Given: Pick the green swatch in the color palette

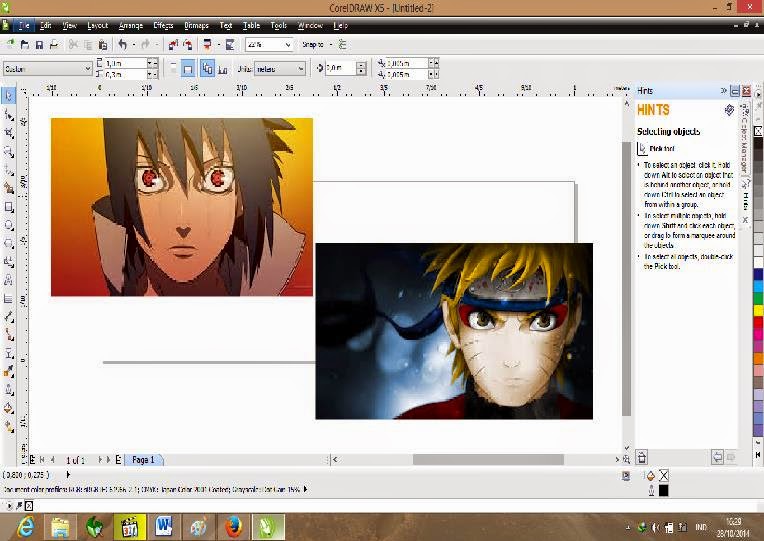Looking at the screenshot, I should point(758,298).
